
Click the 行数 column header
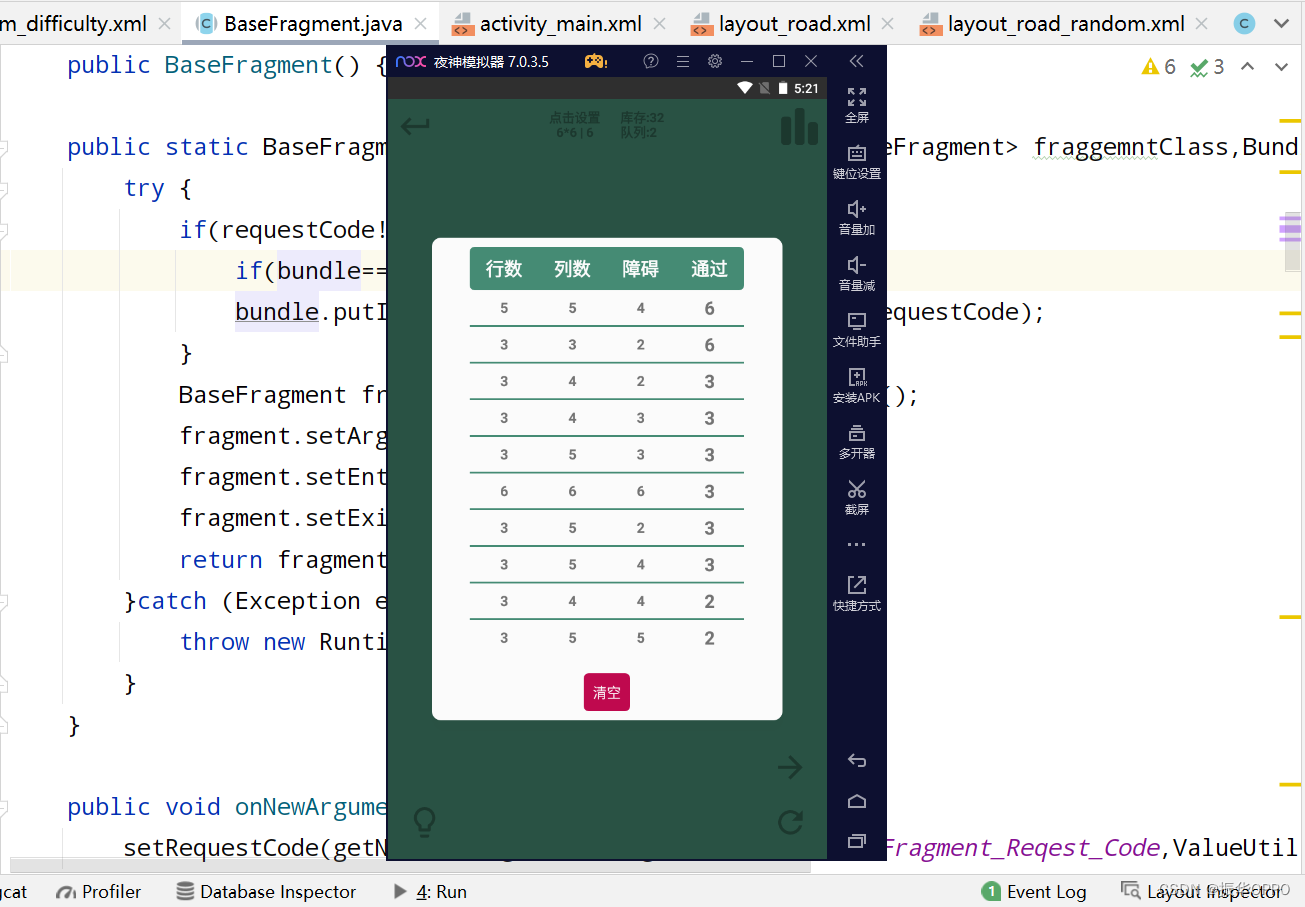coord(504,269)
